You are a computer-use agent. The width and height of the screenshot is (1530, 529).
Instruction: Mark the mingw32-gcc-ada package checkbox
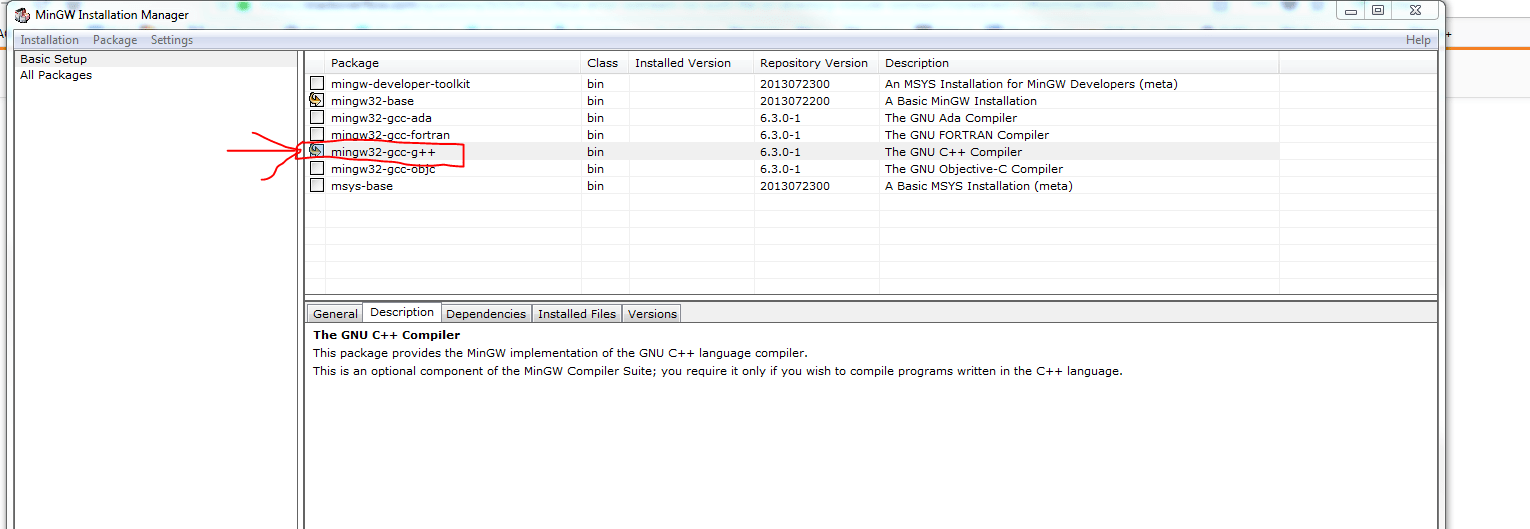[317, 118]
